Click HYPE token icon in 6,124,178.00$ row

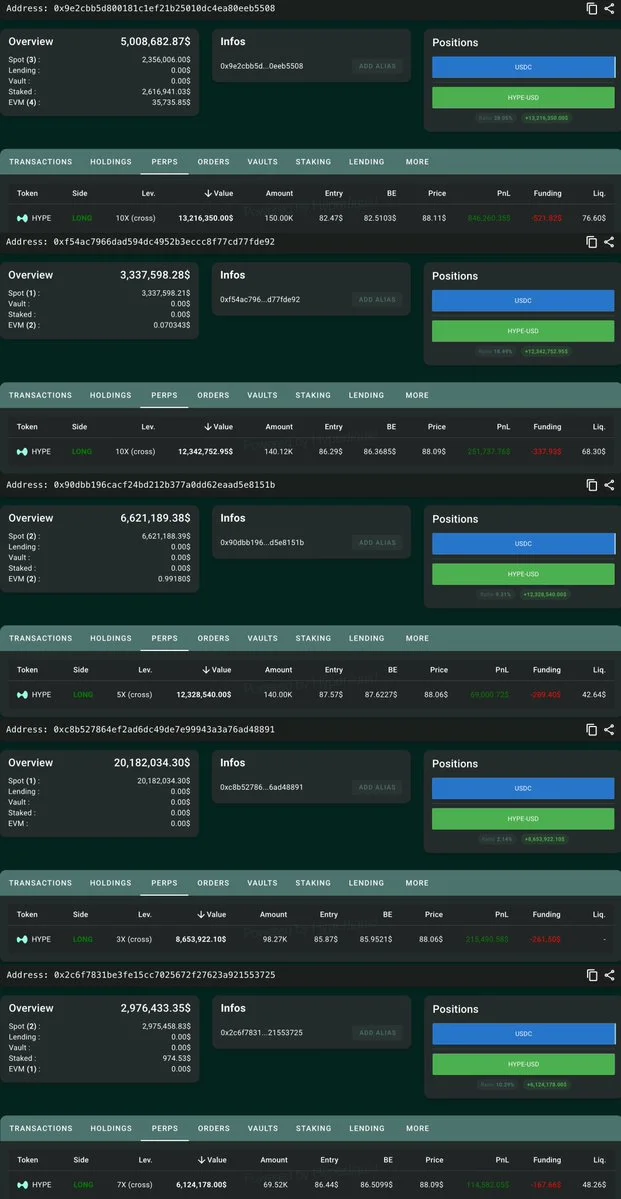coord(22,1184)
